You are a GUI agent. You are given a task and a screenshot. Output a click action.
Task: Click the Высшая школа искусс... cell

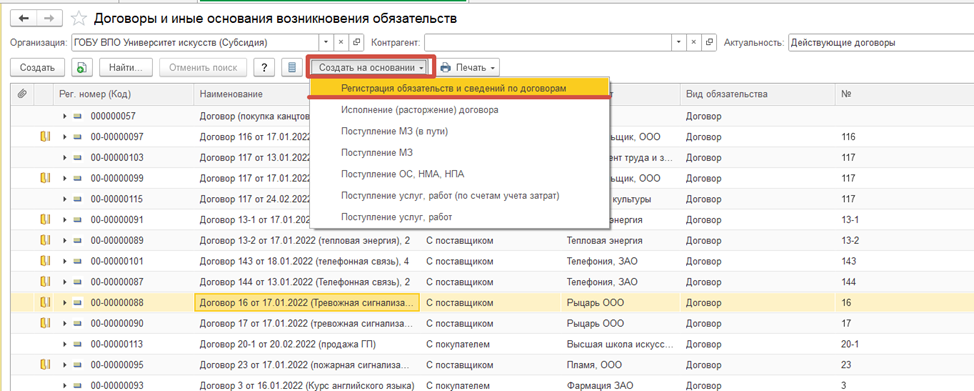coord(621,344)
